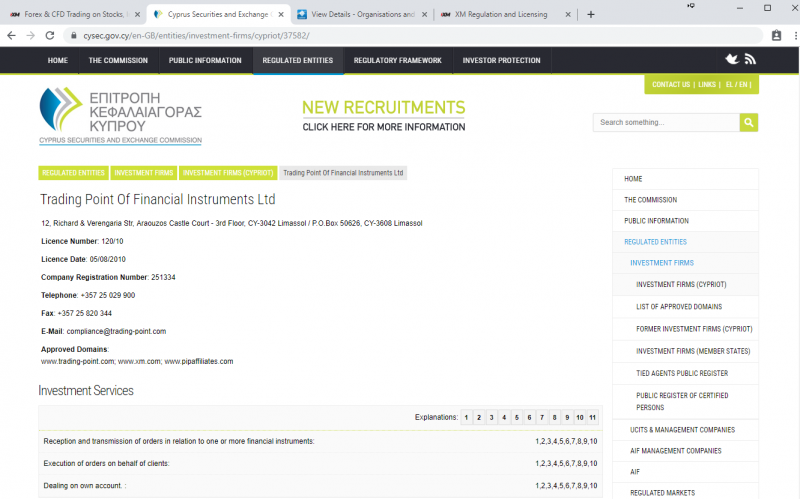Screen dimensions: 800x499
Task: Open a new tab with the plus icon
Action: 591,14
